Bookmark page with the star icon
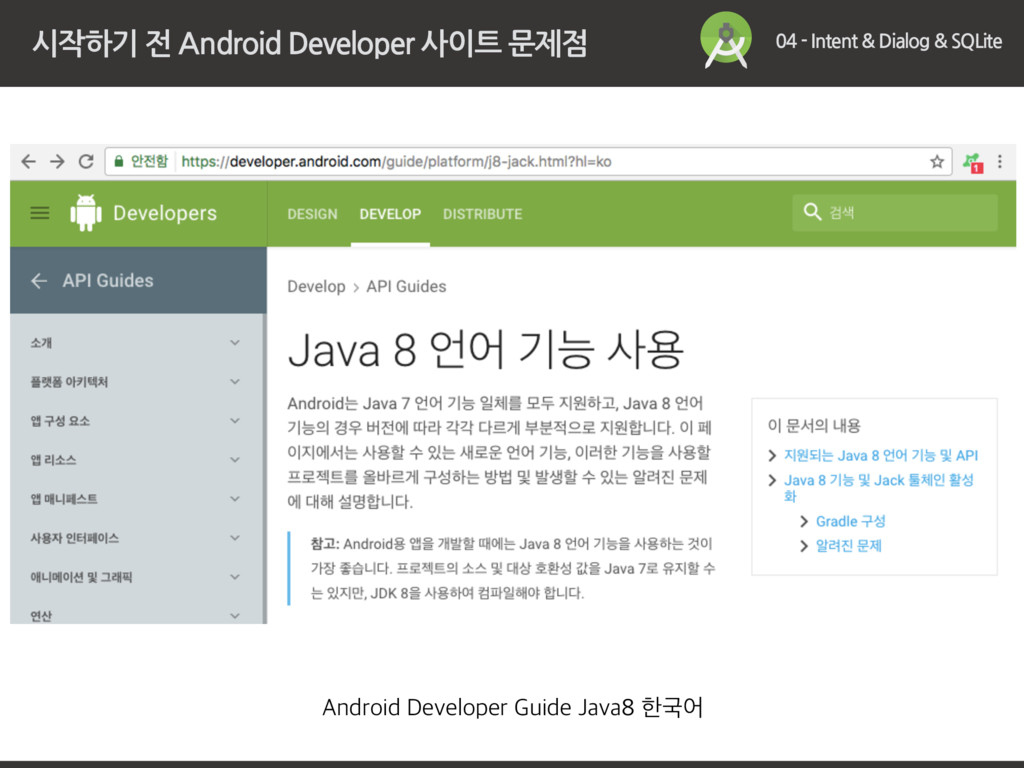 click(936, 161)
